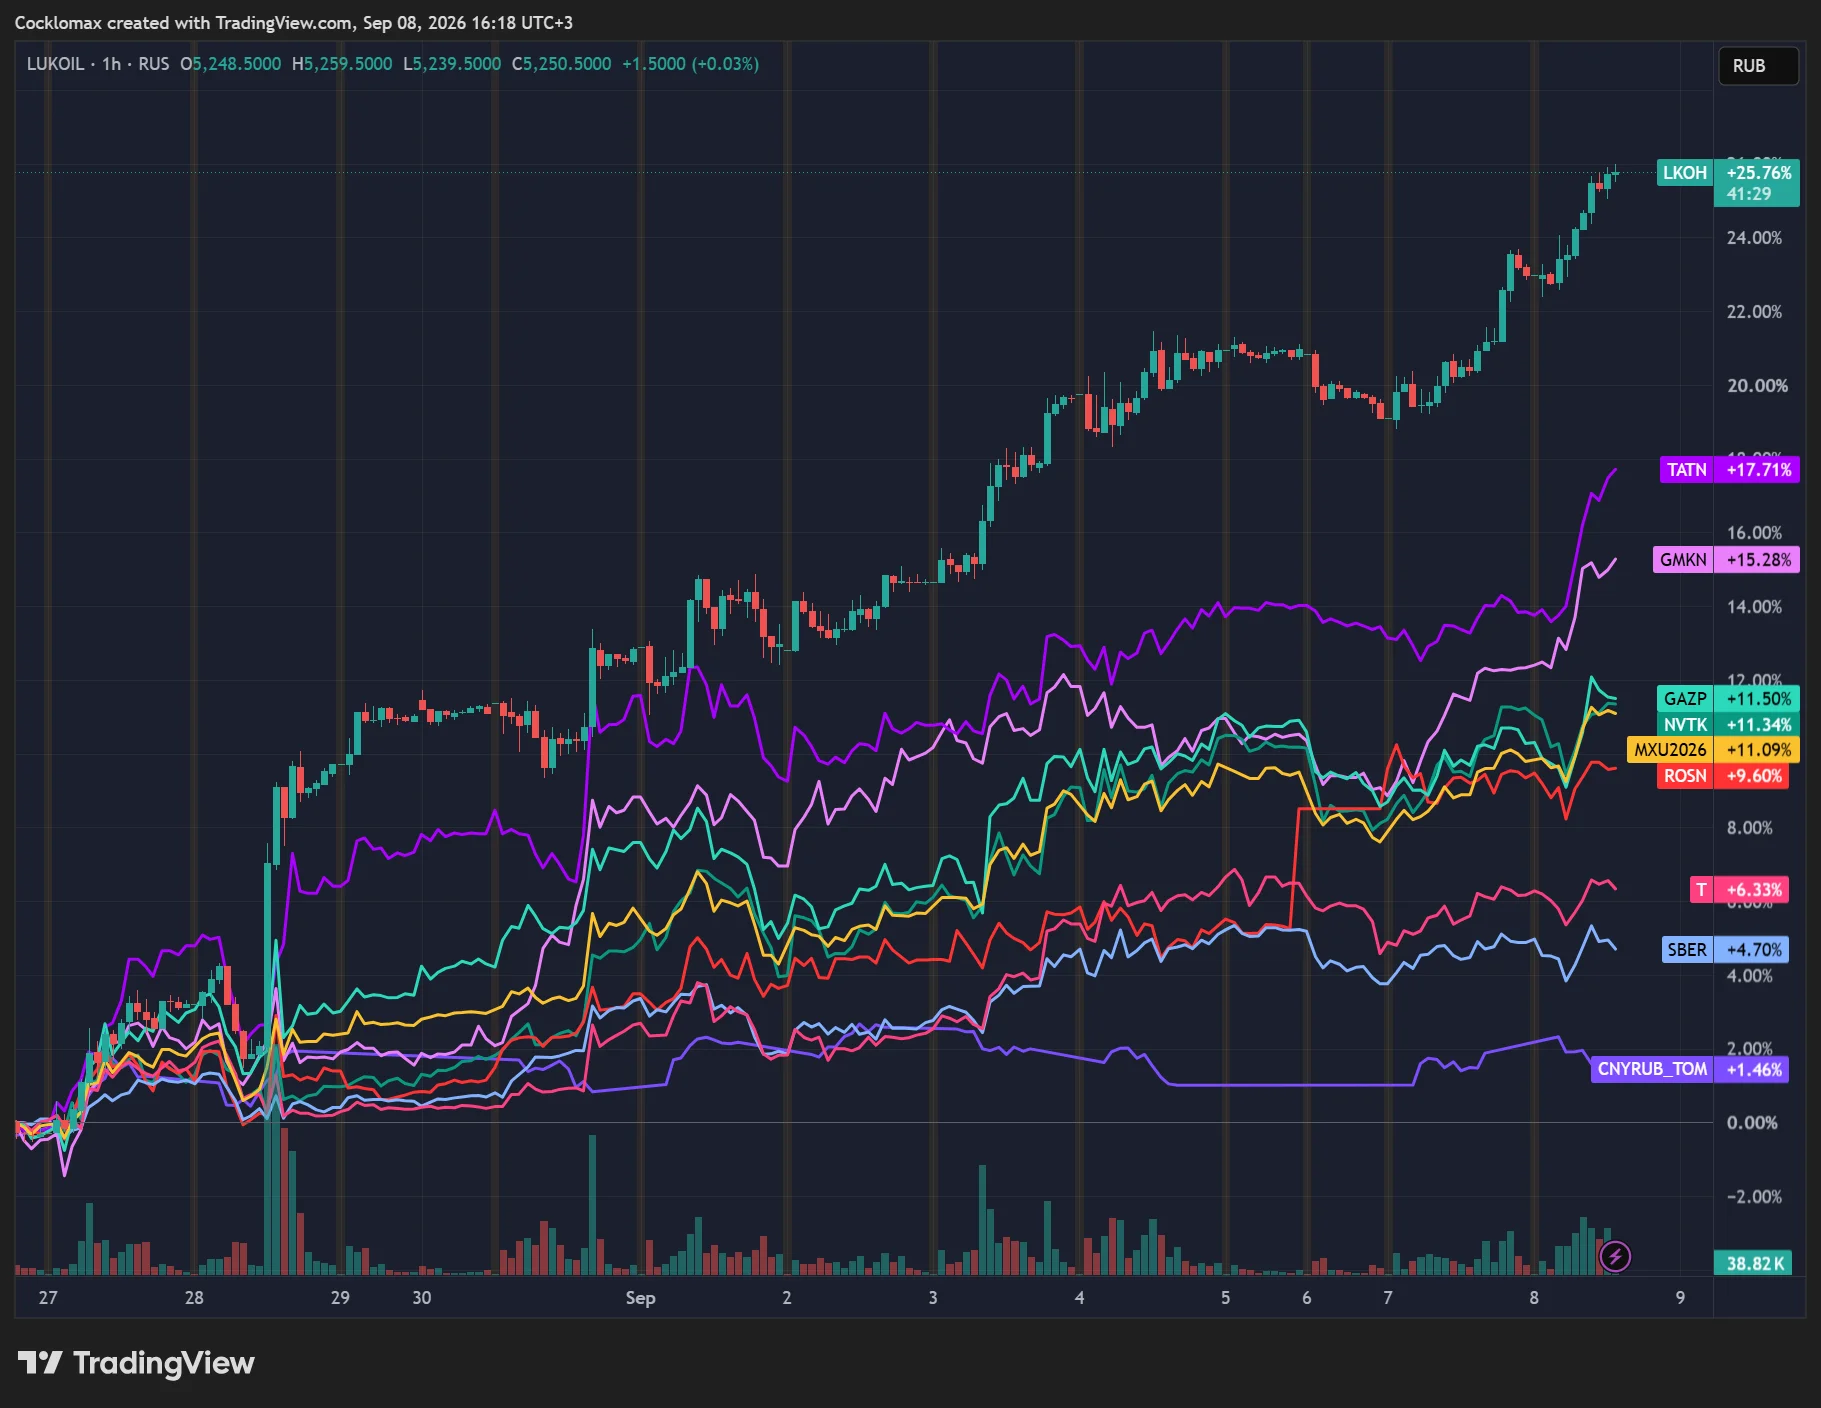Click the 14.00% price axis label
1821x1408 pixels.
pos(1754,607)
